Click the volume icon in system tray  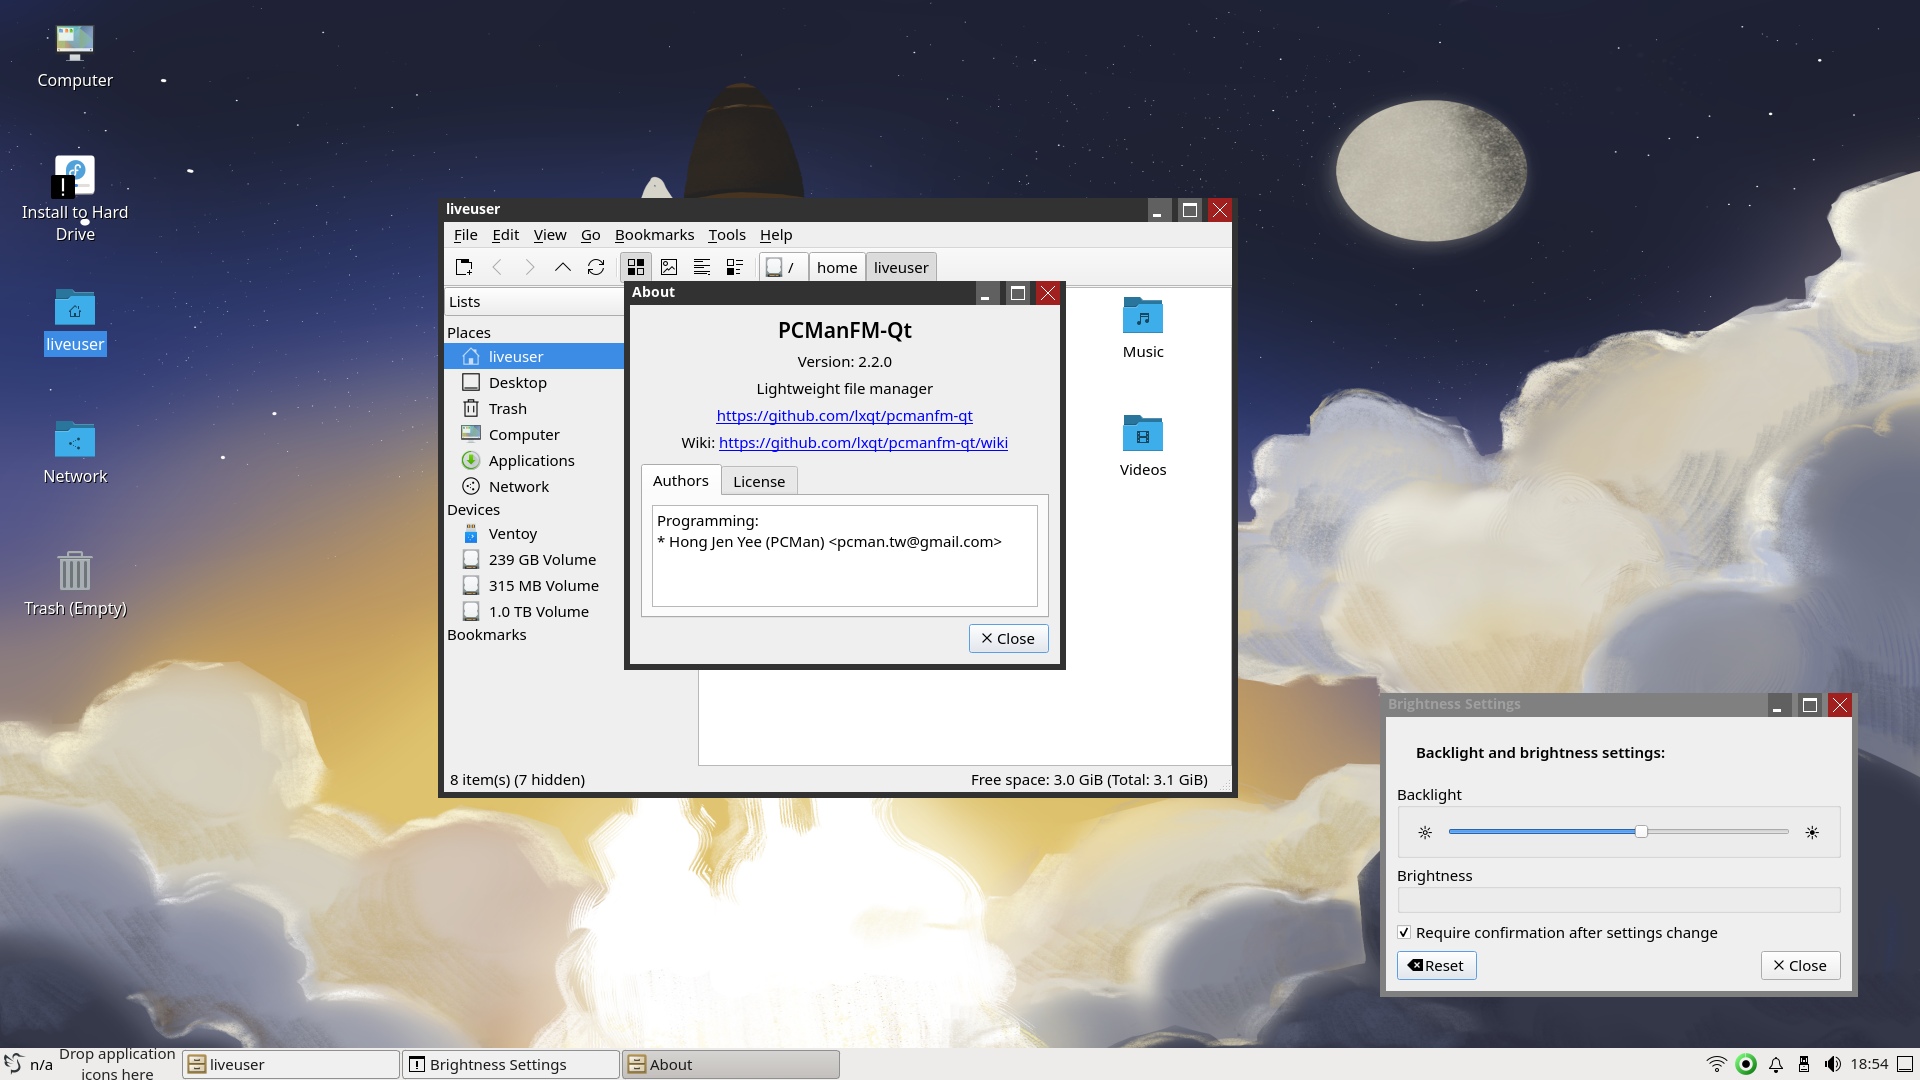point(1832,1064)
